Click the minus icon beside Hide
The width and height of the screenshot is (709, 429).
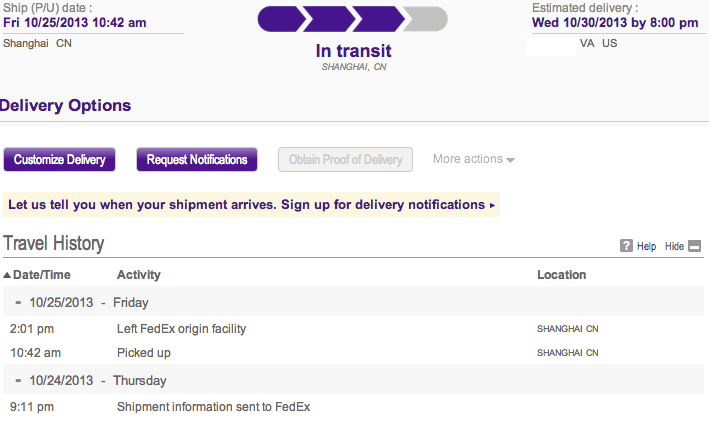695,245
